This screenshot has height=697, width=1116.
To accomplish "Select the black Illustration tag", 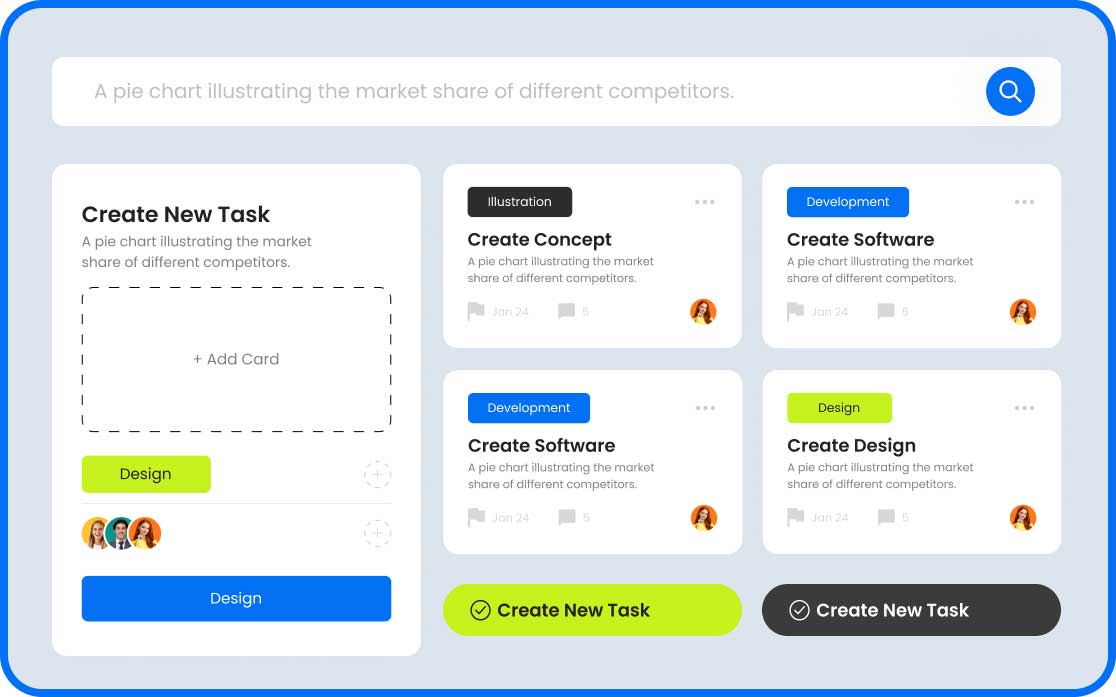I will point(519,202).
